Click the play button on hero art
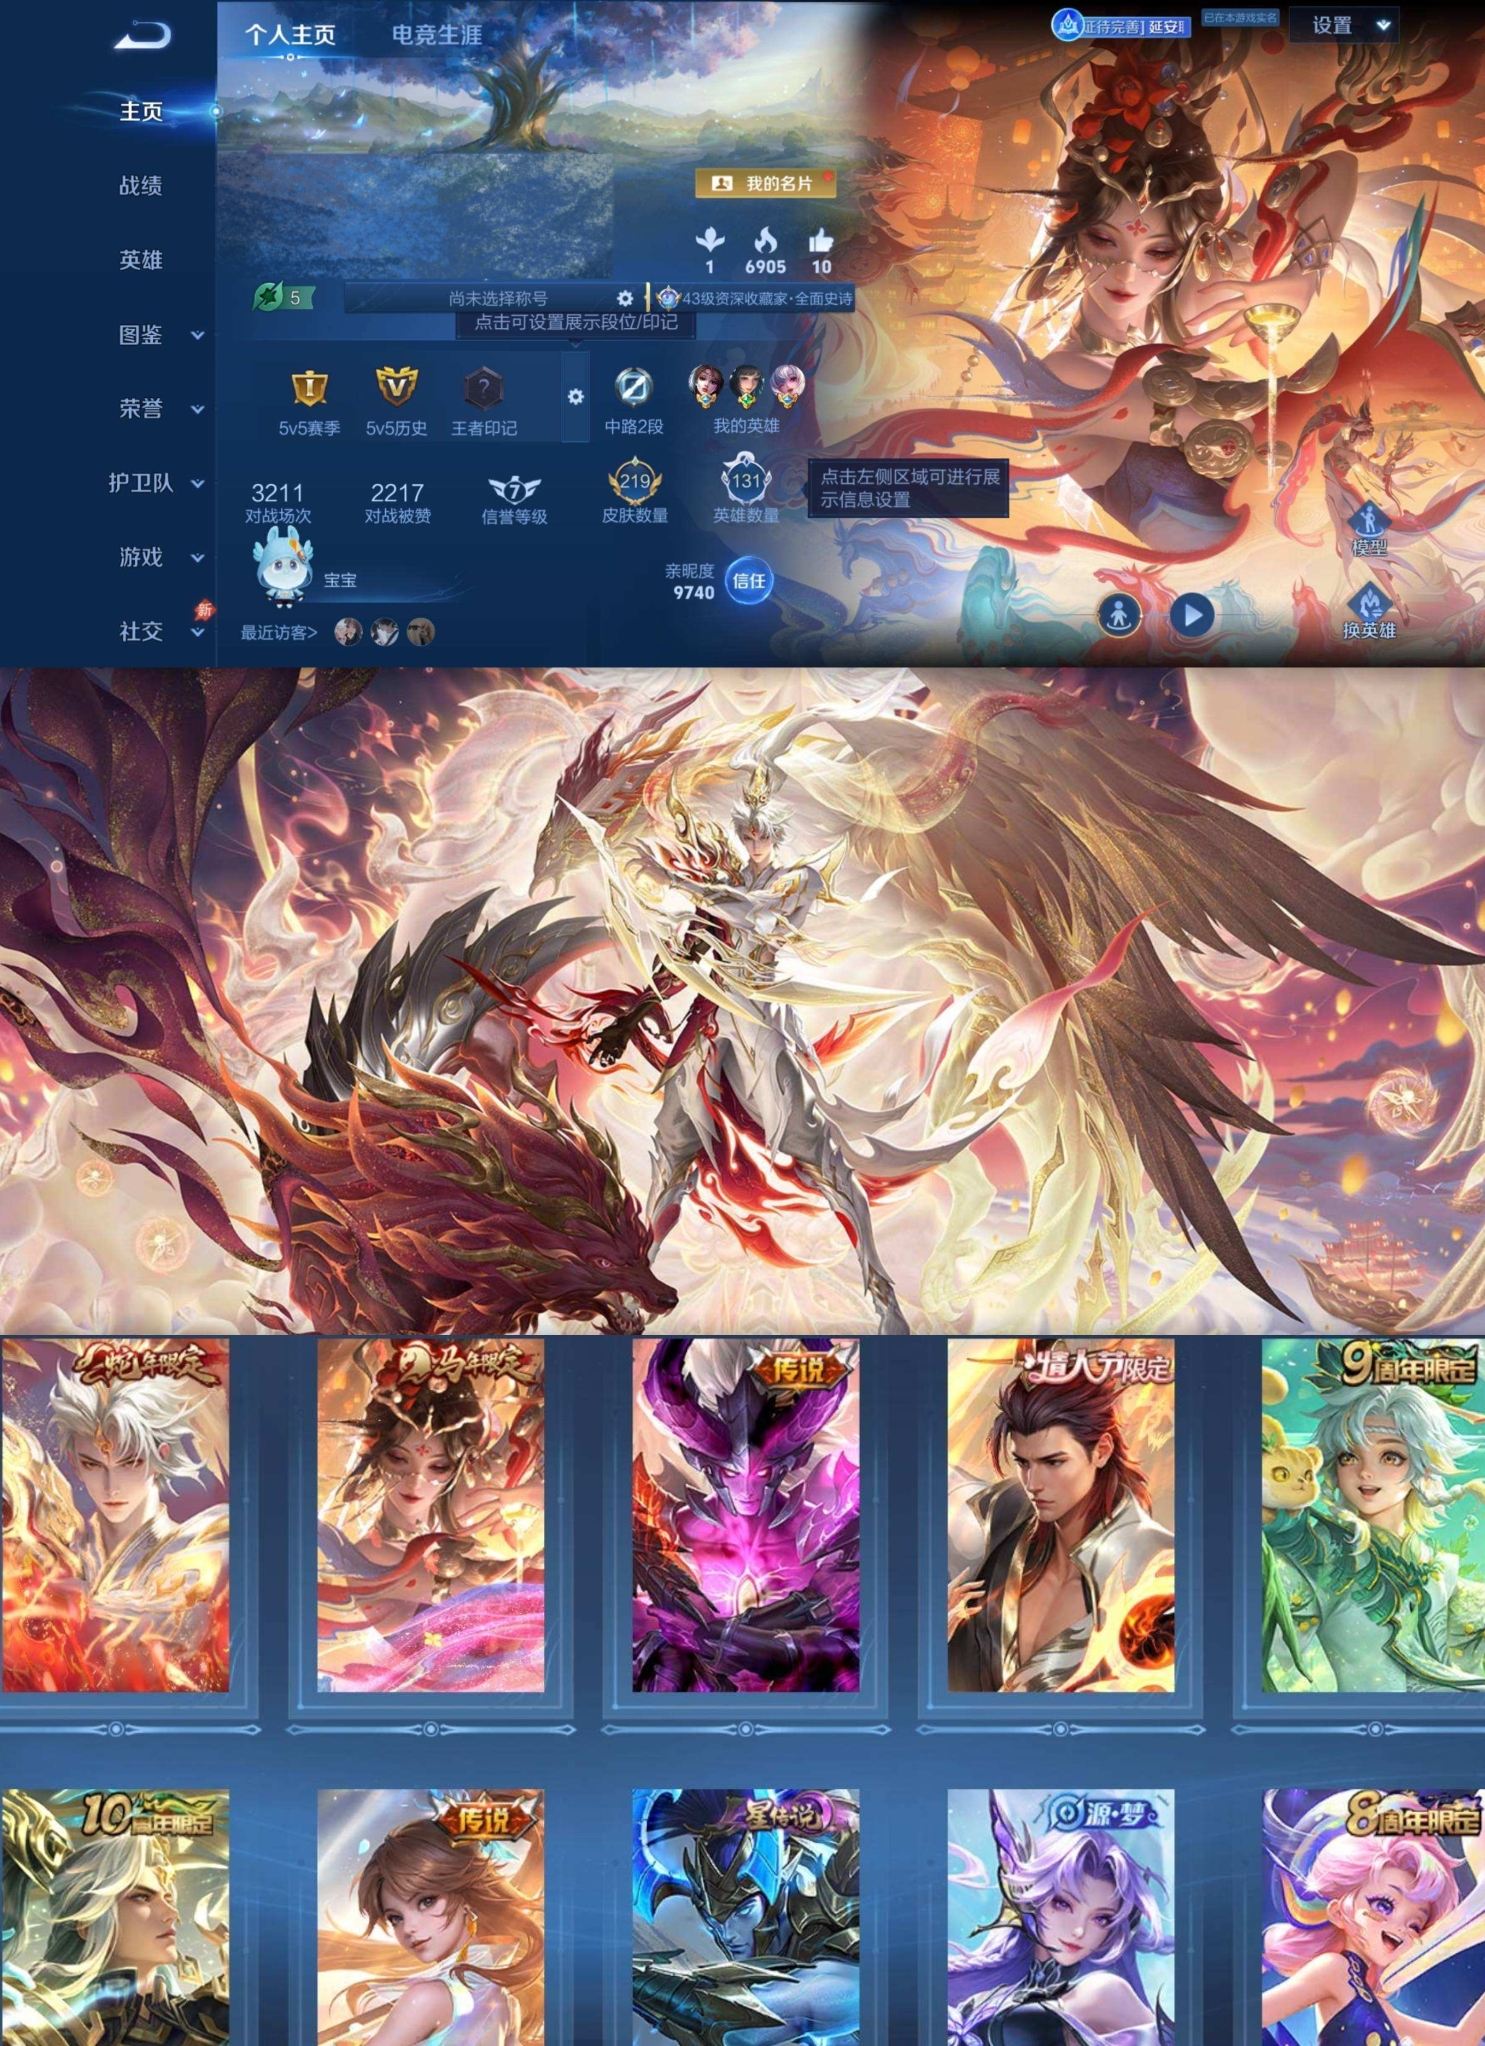Screen dimensions: 1485x2046 pos(1193,615)
